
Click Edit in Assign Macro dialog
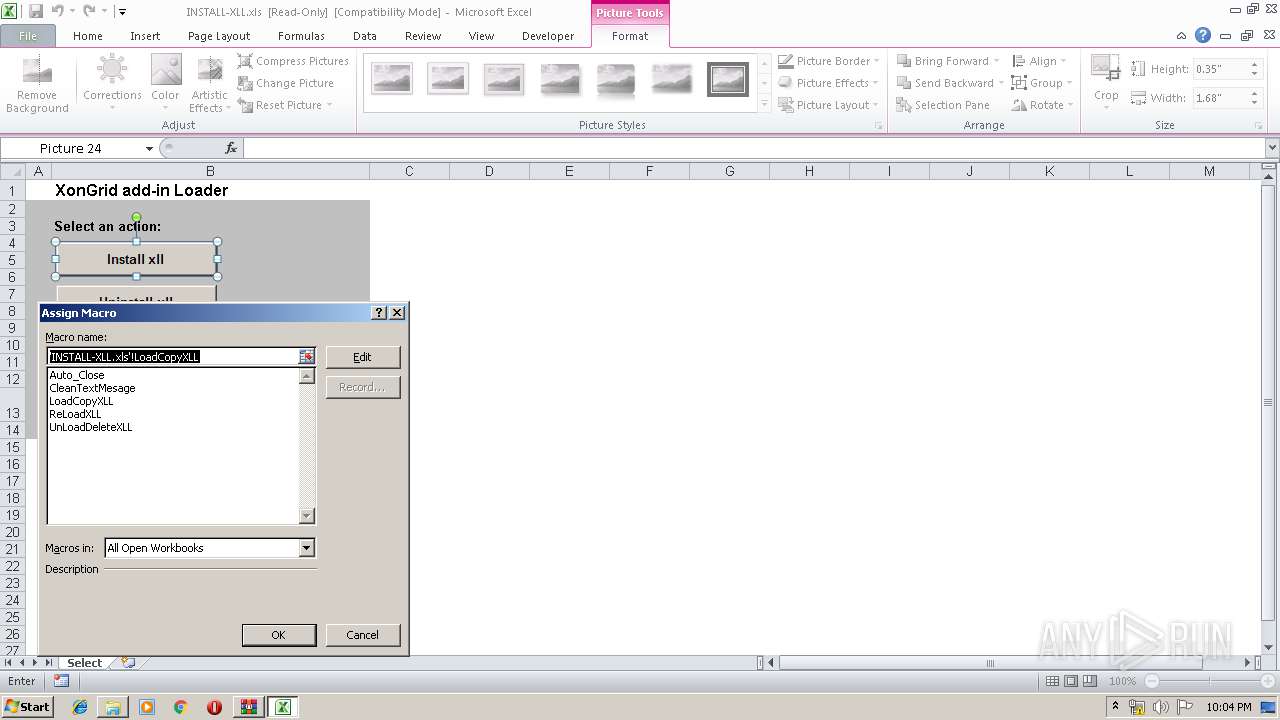coord(362,357)
